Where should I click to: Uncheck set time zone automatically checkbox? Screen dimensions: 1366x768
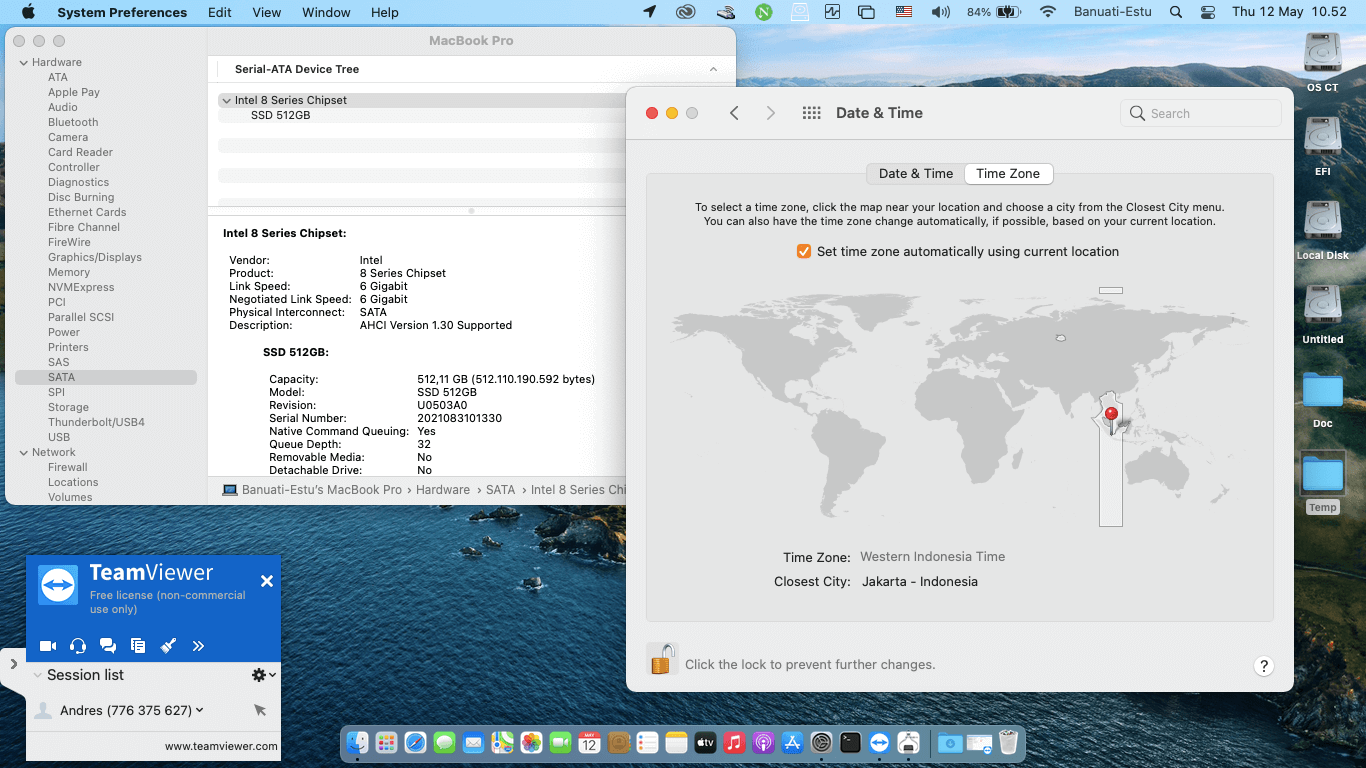803,252
